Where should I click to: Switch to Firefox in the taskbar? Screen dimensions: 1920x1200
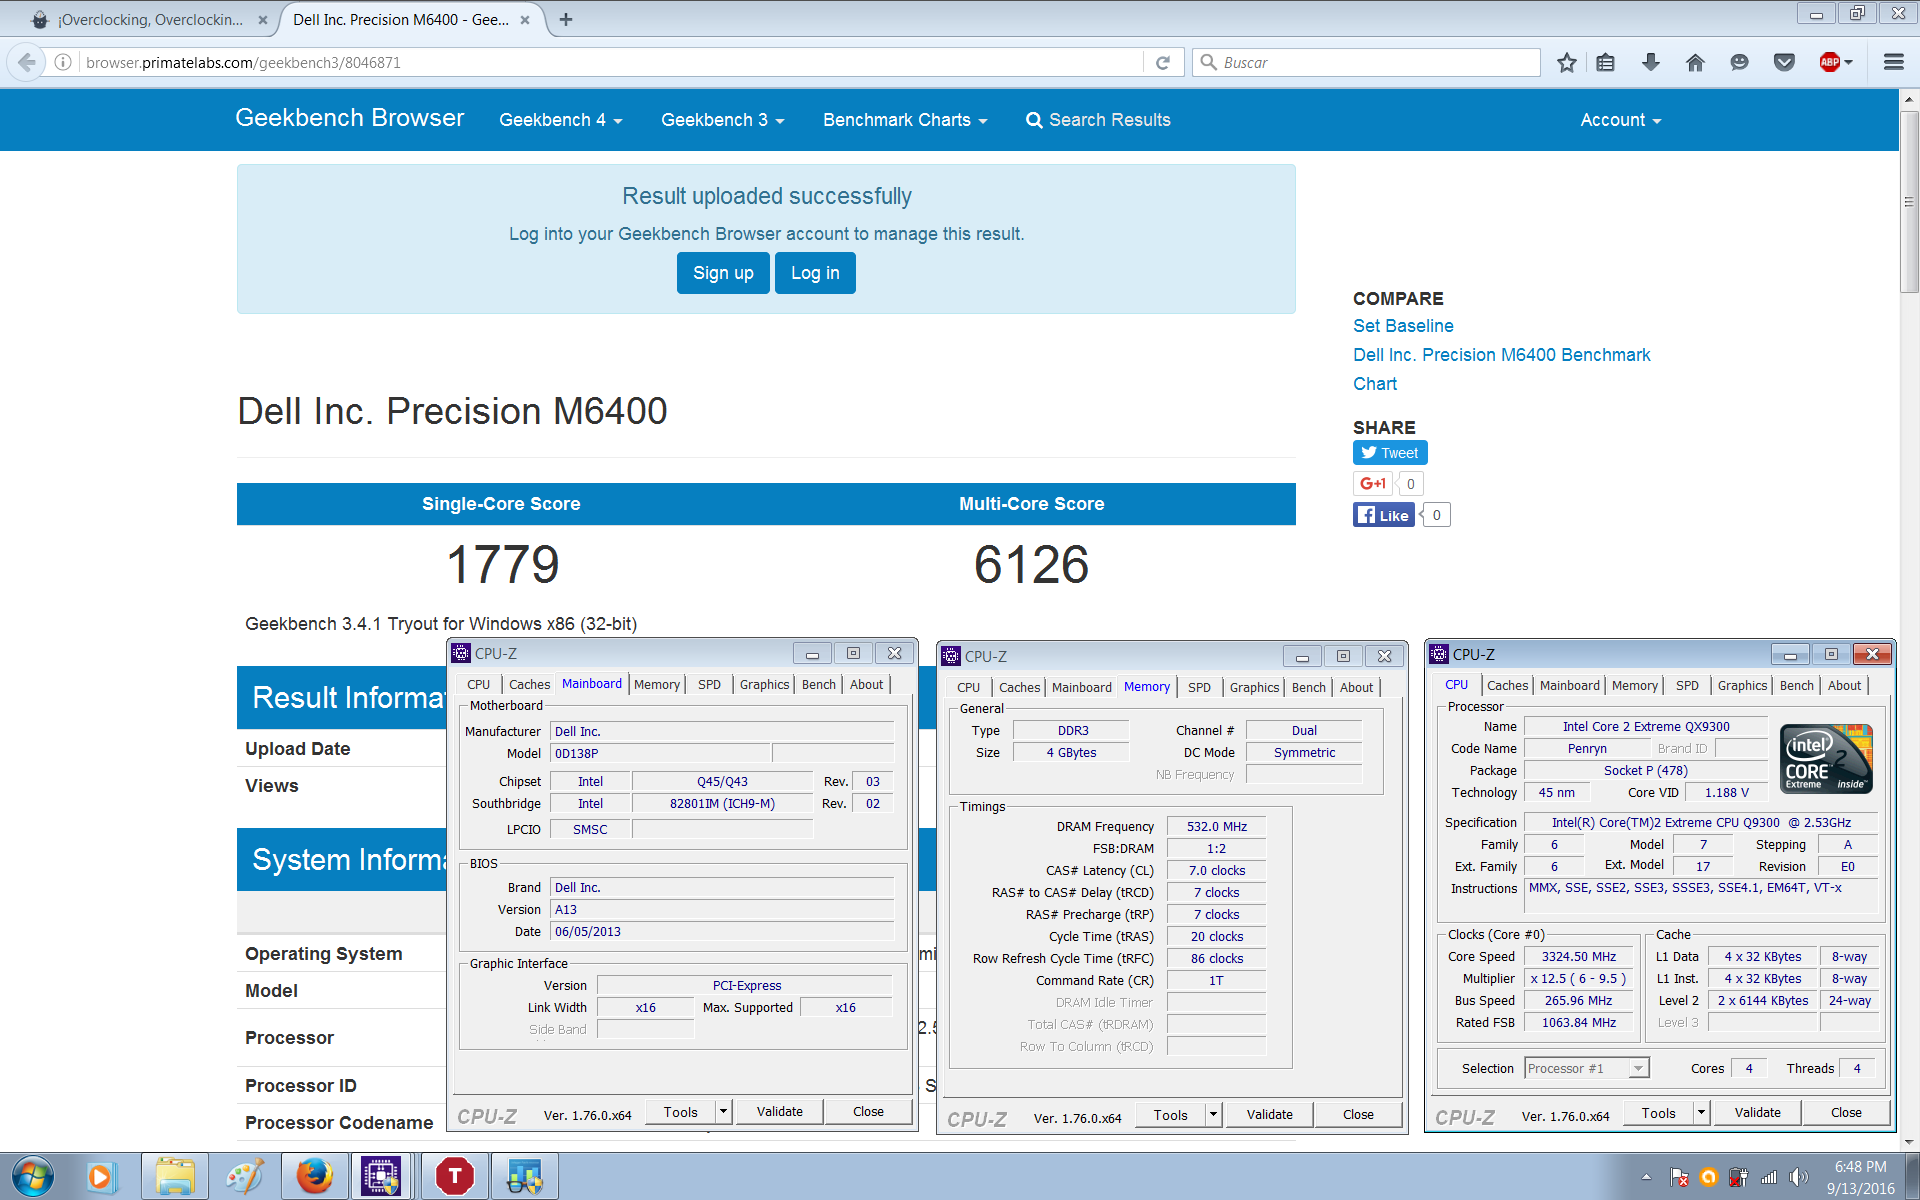pos(314,1176)
